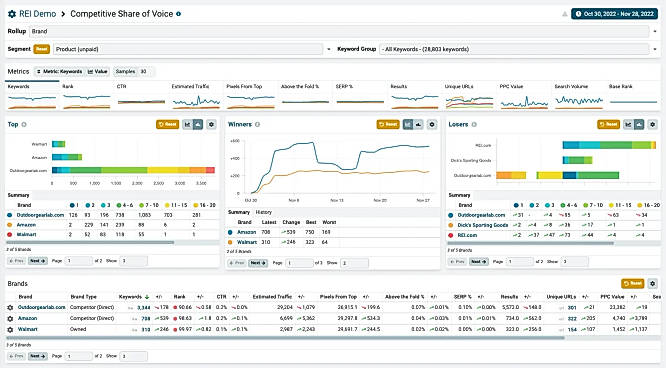Click blue color dot beside Outdoorgearlab.com in Top summary
The width and height of the screenshot is (666, 368).
tap(10, 215)
